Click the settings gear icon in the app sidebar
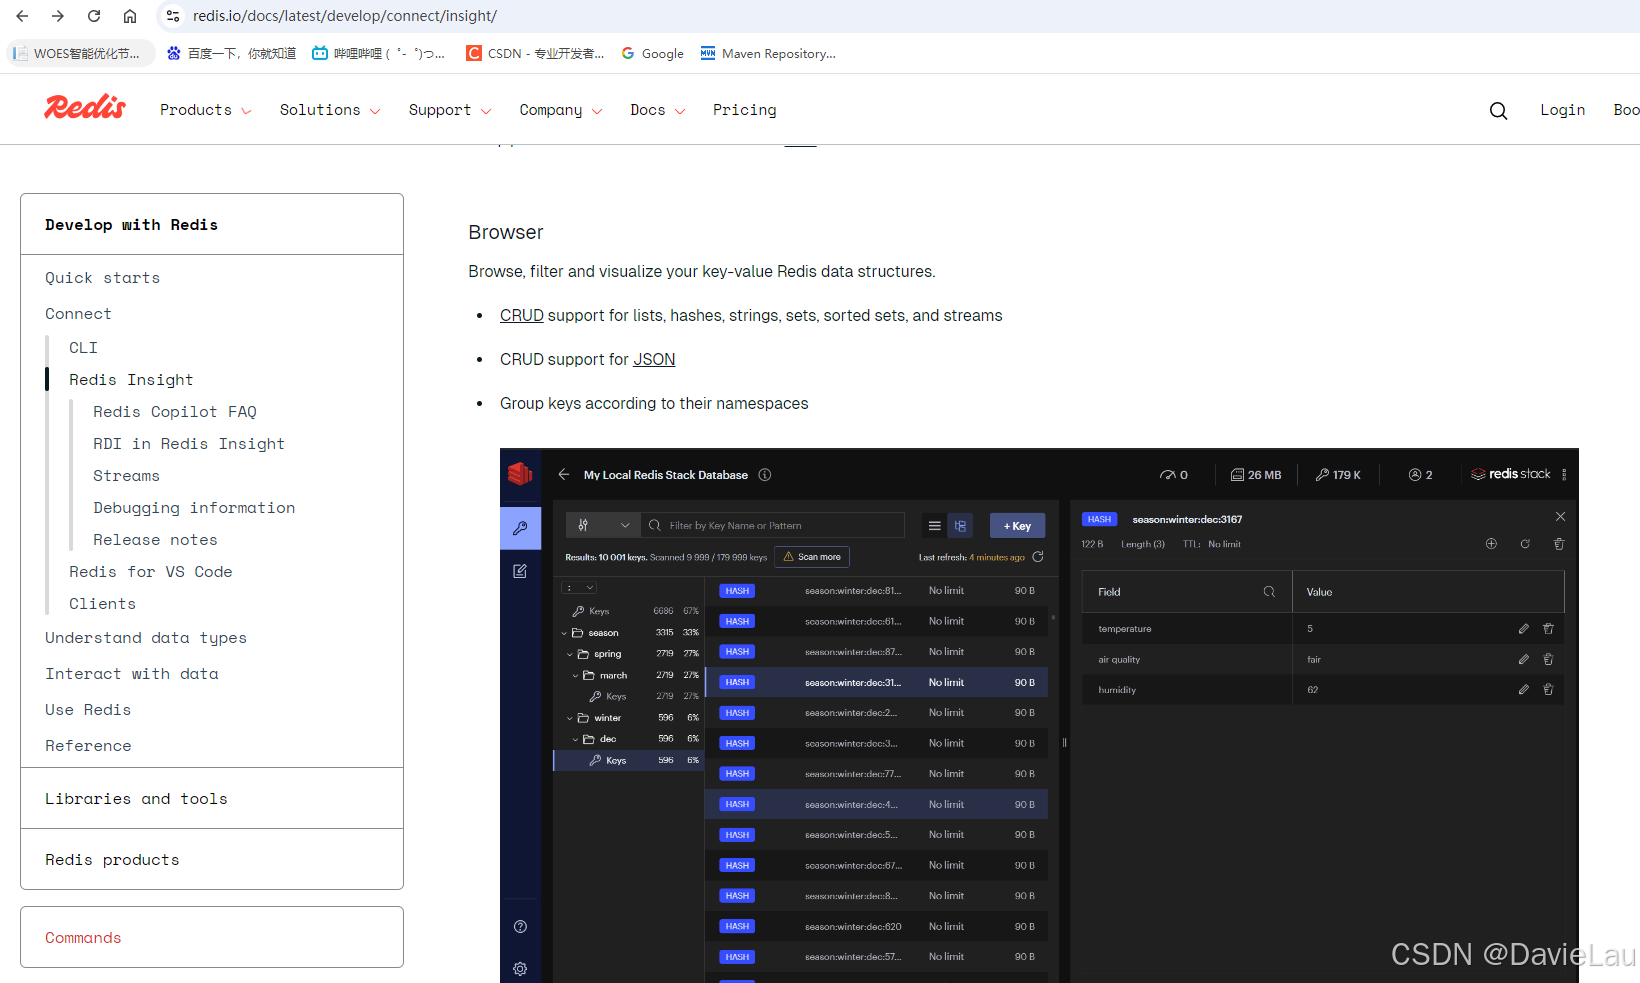Image resolution: width=1640 pixels, height=983 pixels. point(520,969)
